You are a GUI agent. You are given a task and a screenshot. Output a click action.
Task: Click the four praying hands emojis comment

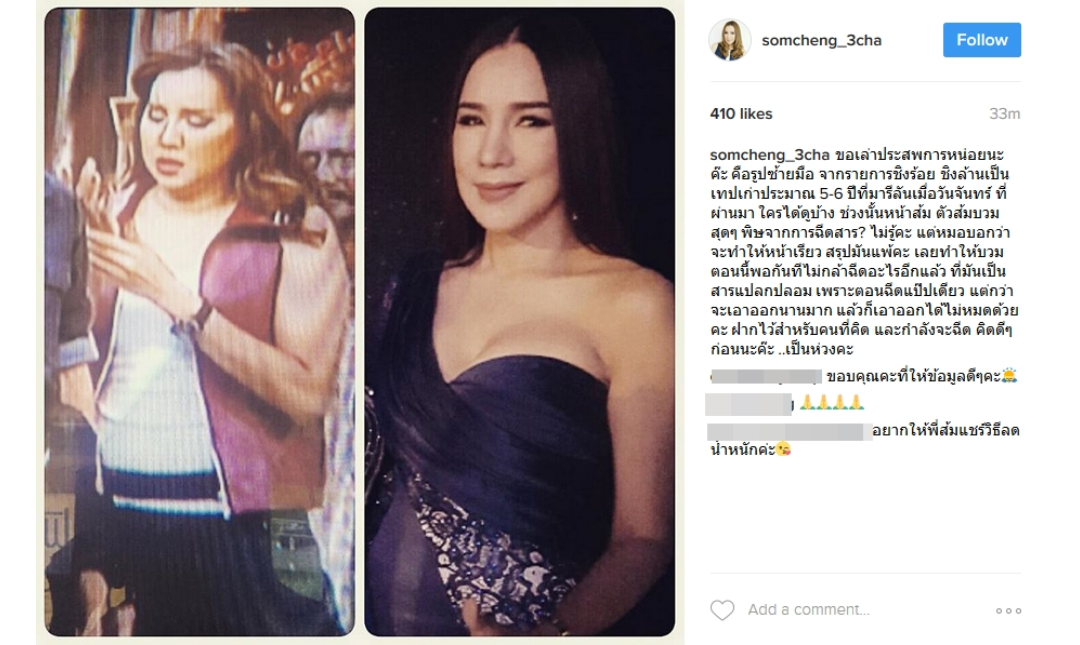pos(831,402)
